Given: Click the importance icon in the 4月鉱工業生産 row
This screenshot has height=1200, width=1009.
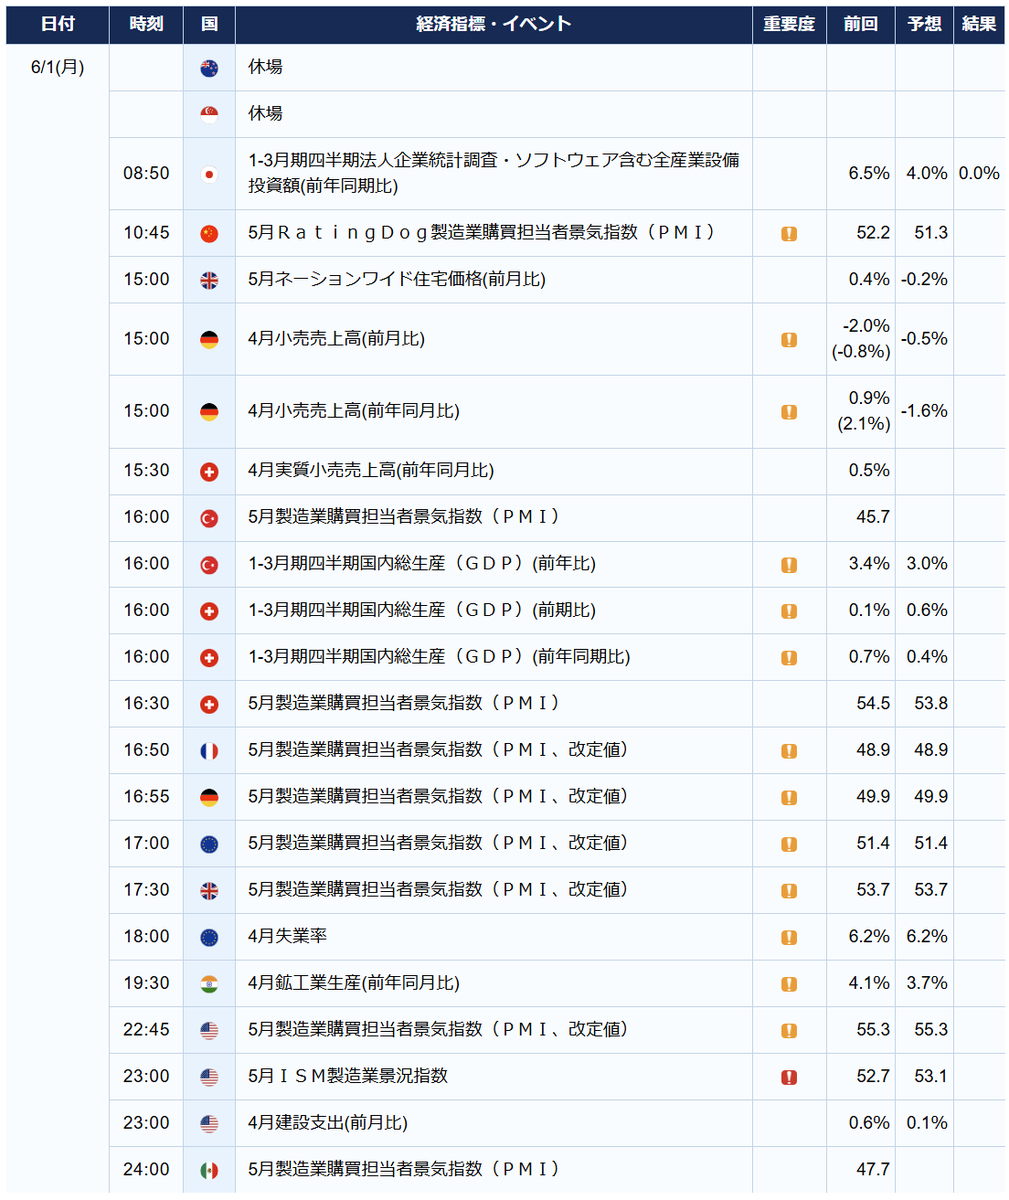Looking at the screenshot, I should click(x=789, y=984).
